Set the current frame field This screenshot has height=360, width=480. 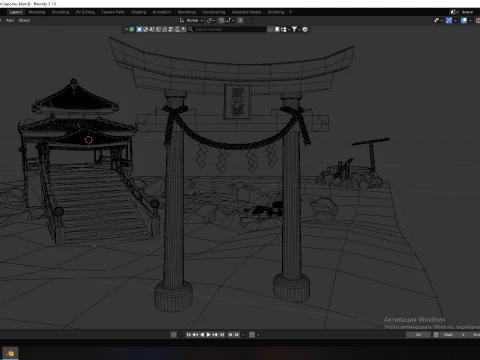[418, 335]
